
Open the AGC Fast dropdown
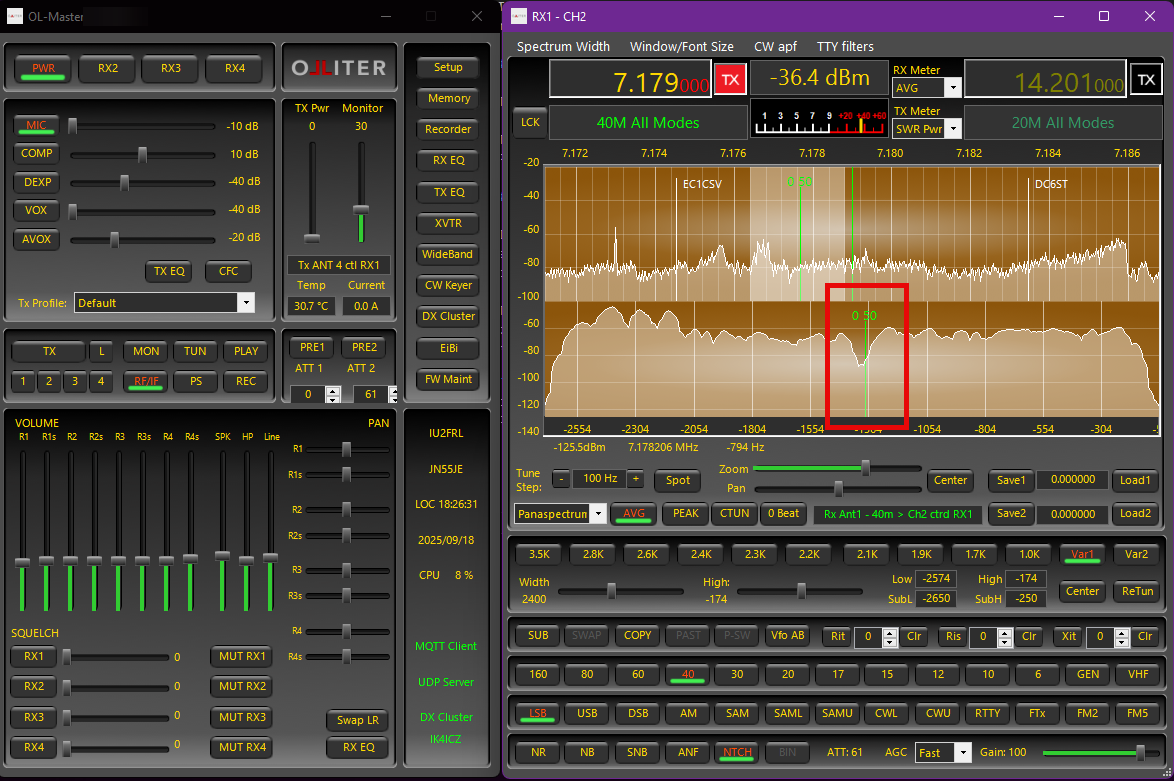tap(962, 752)
